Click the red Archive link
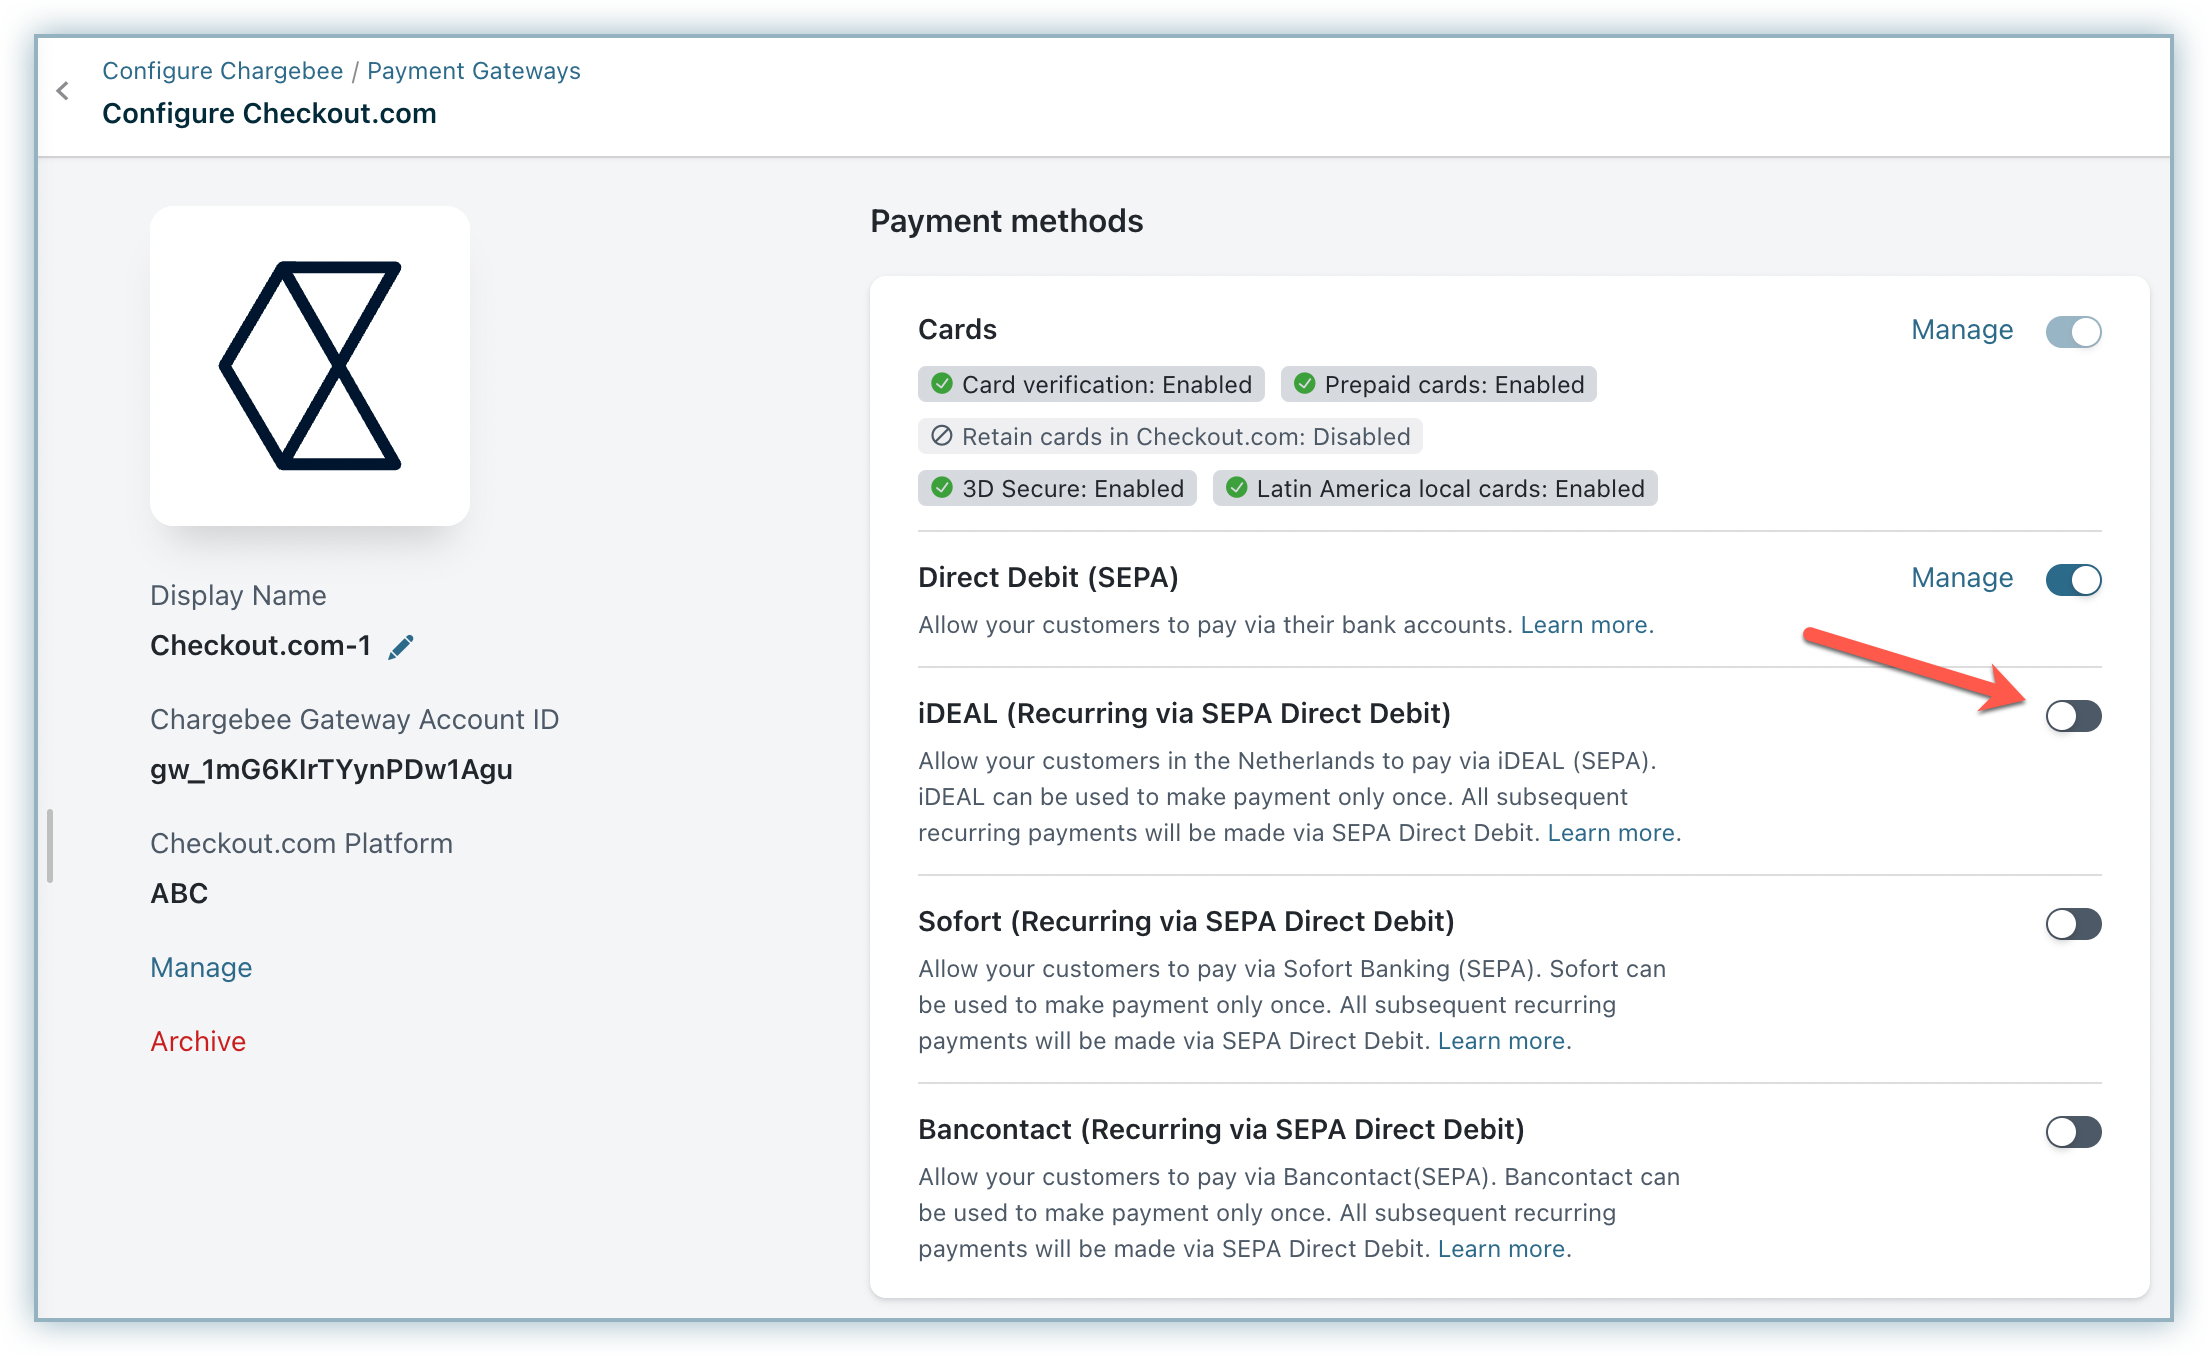 click(x=198, y=1041)
